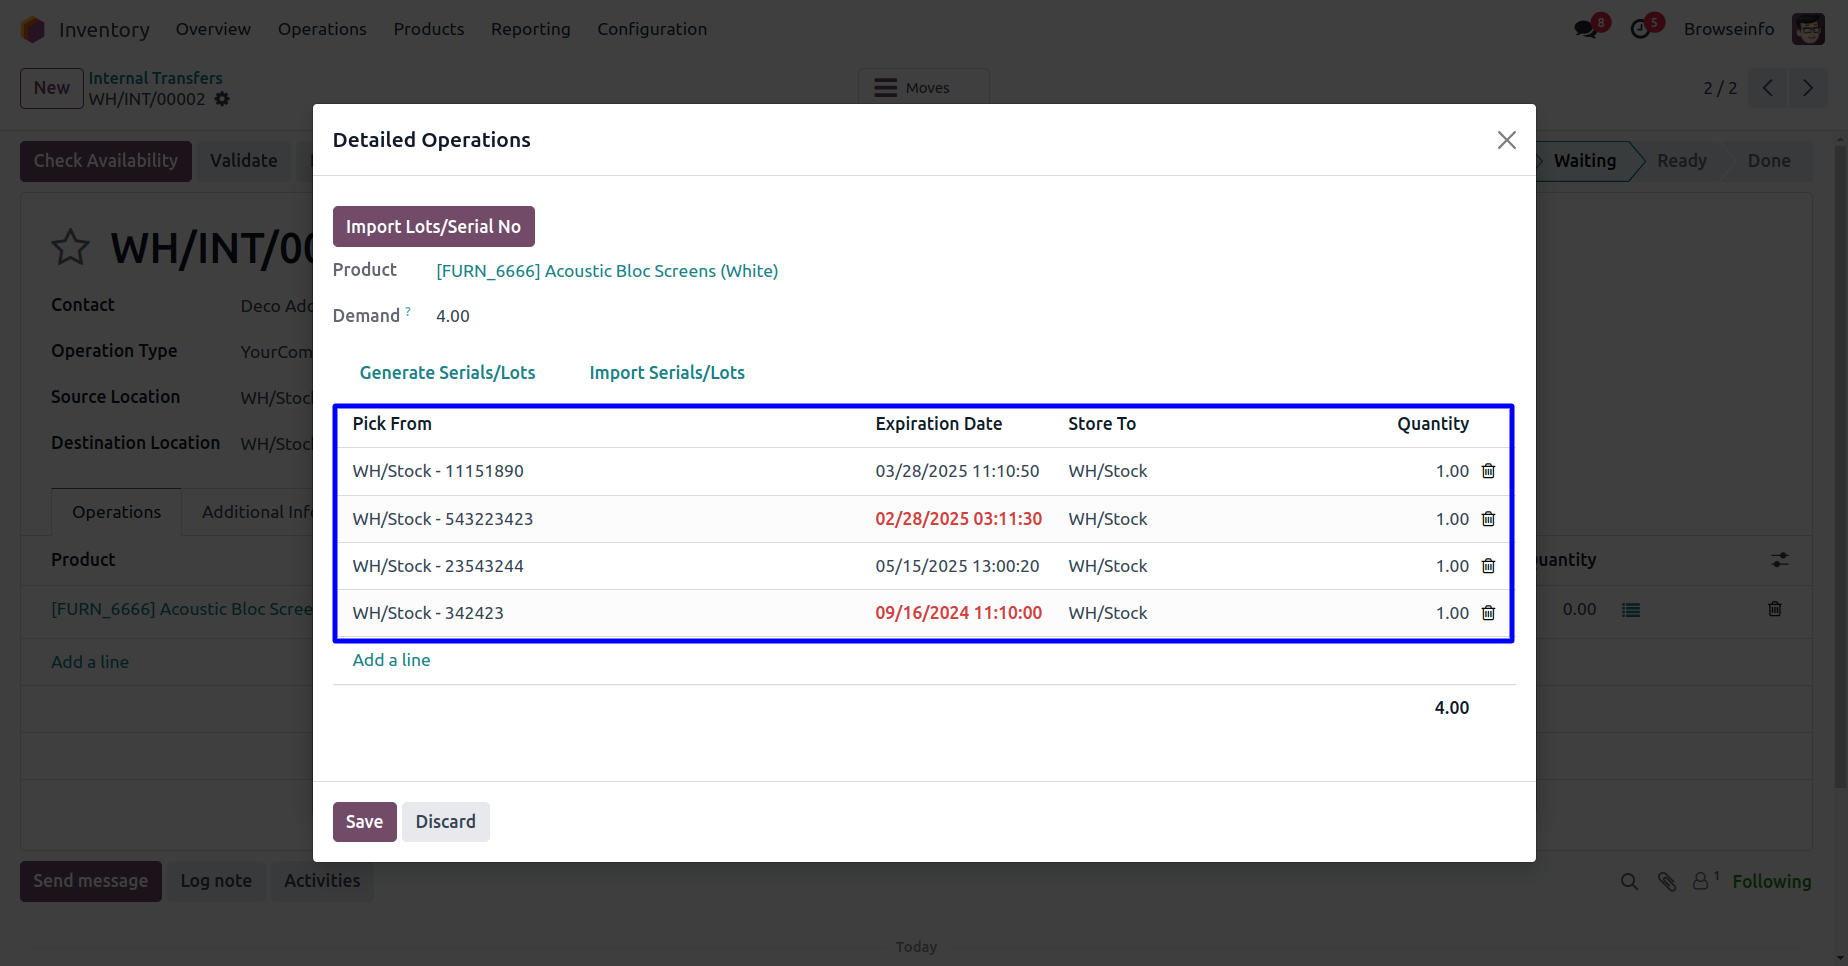This screenshot has width=1848, height=966.
Task: Delete the lot 11151890 line
Action: tap(1488, 471)
